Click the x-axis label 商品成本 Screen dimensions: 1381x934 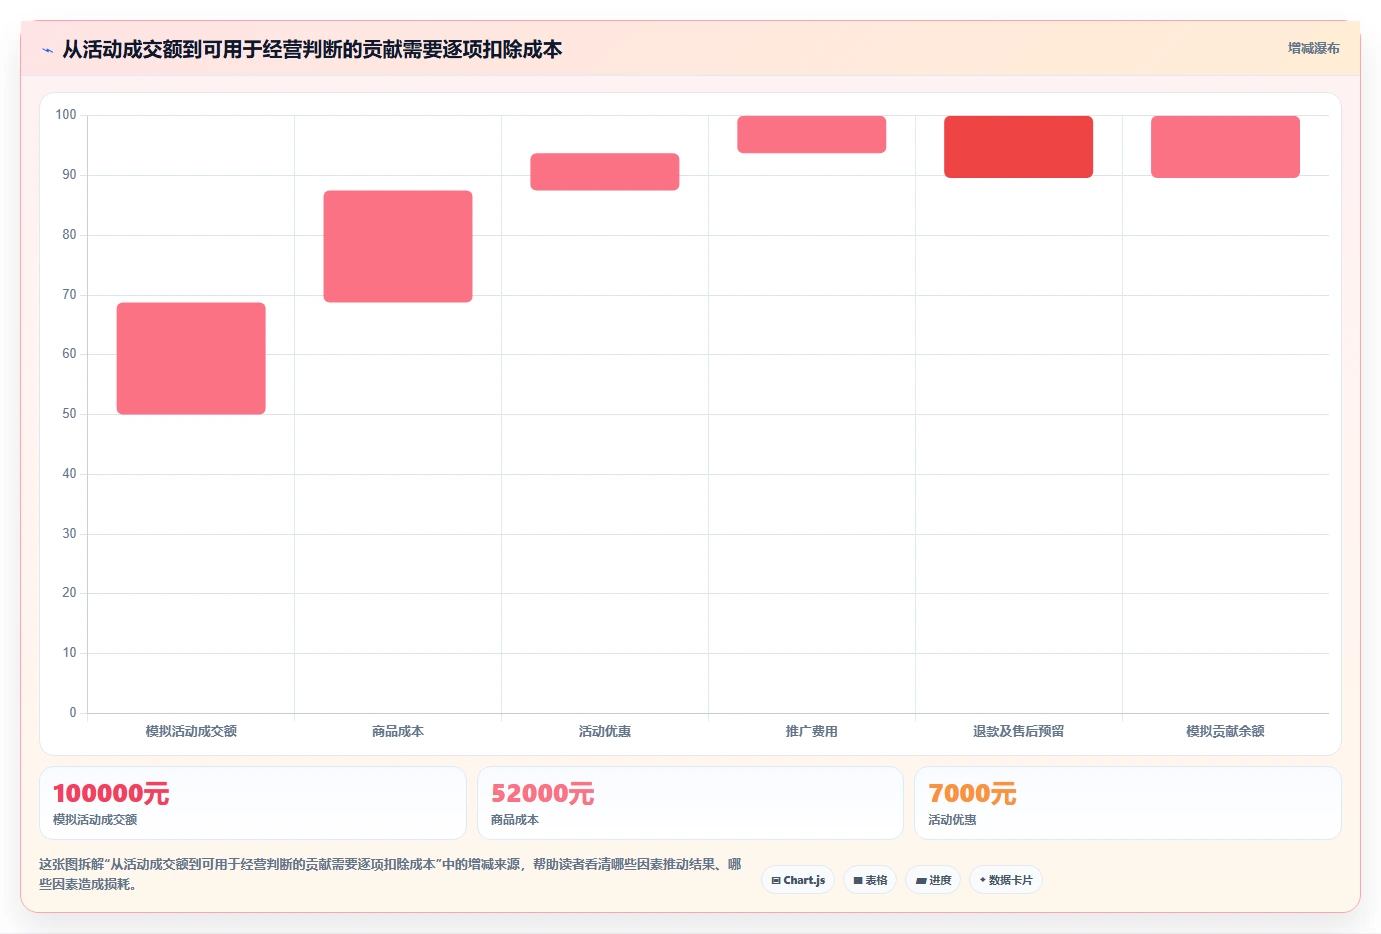click(398, 731)
